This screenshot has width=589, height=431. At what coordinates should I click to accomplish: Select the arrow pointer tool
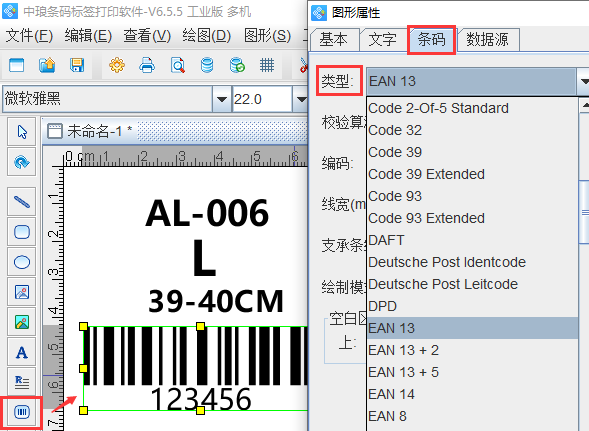pos(22,132)
